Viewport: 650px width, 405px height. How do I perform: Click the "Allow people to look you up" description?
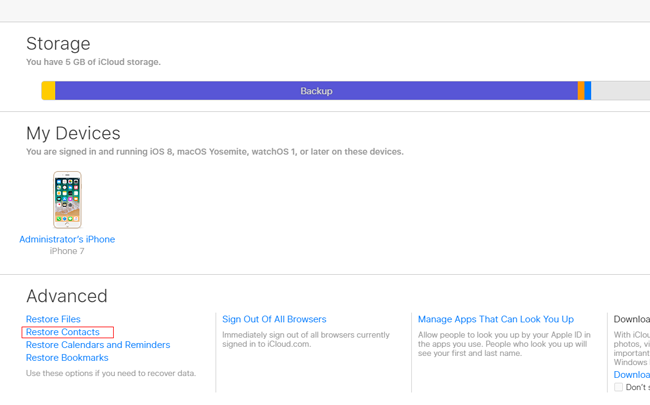[504, 344]
